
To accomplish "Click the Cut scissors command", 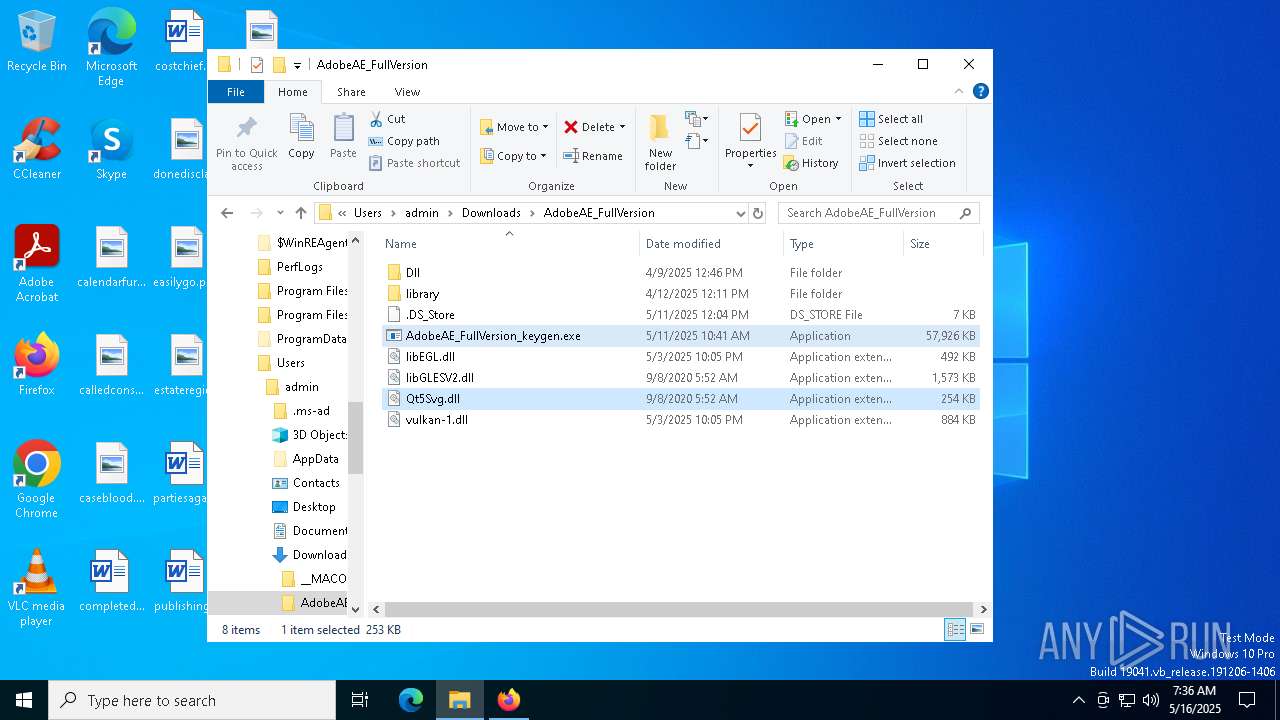I will (x=387, y=119).
